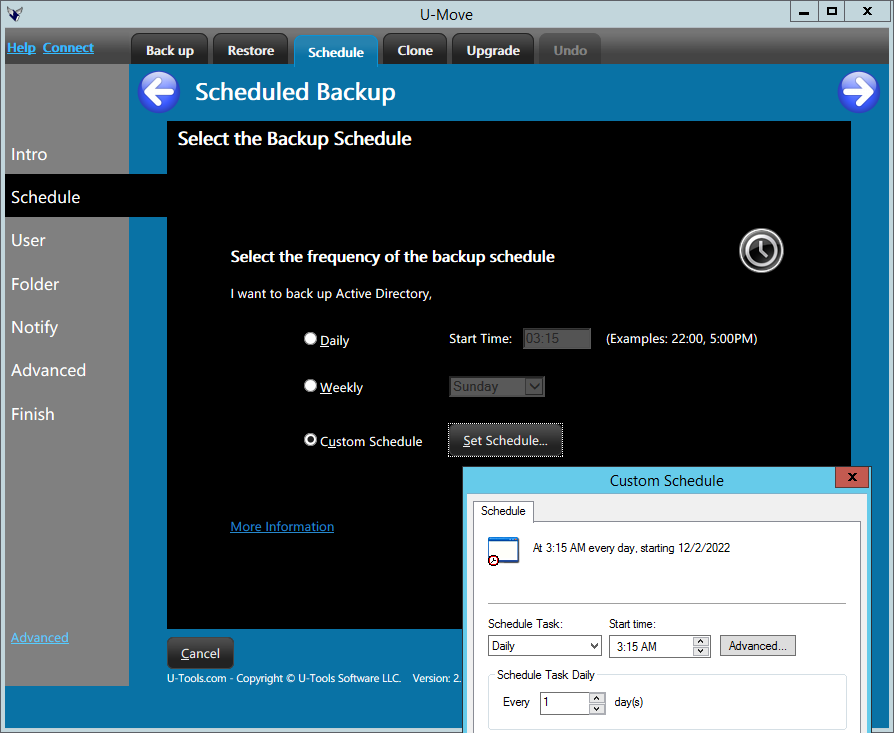Open the Clone tab
Image resolution: width=894 pixels, height=733 pixels.
pyautogui.click(x=415, y=51)
